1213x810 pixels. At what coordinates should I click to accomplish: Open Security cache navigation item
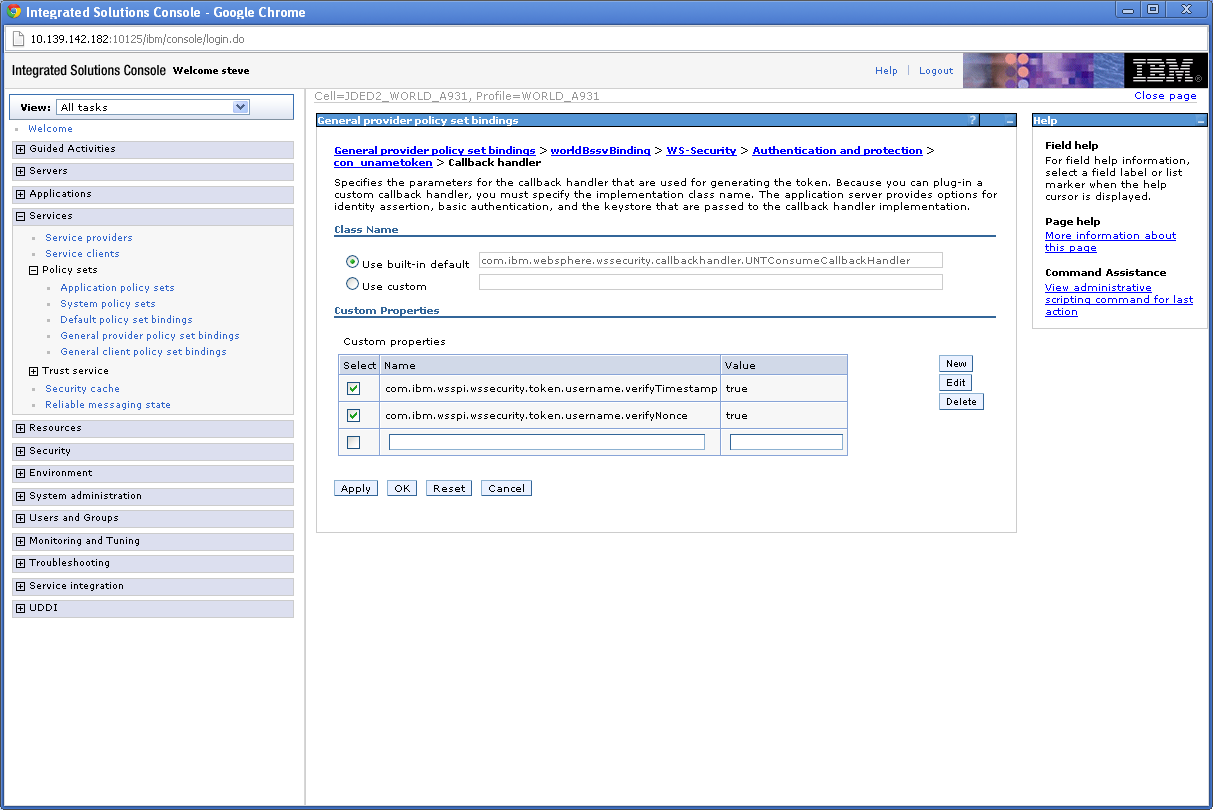[82, 389]
